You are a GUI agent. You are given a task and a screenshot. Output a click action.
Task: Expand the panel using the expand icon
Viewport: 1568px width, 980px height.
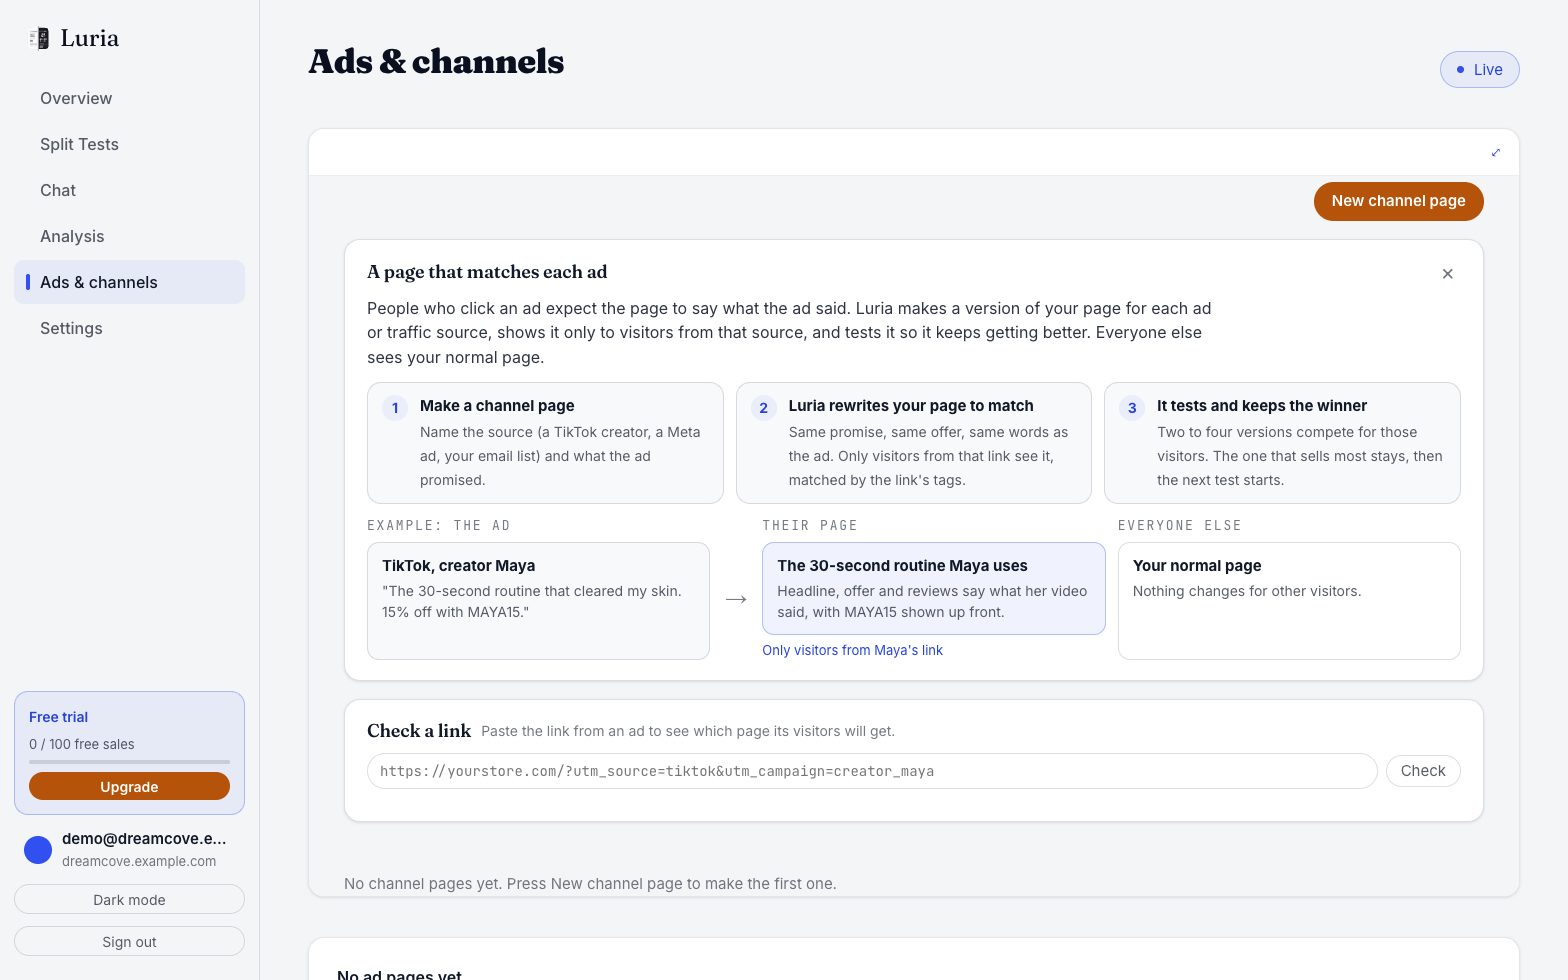point(1496,153)
